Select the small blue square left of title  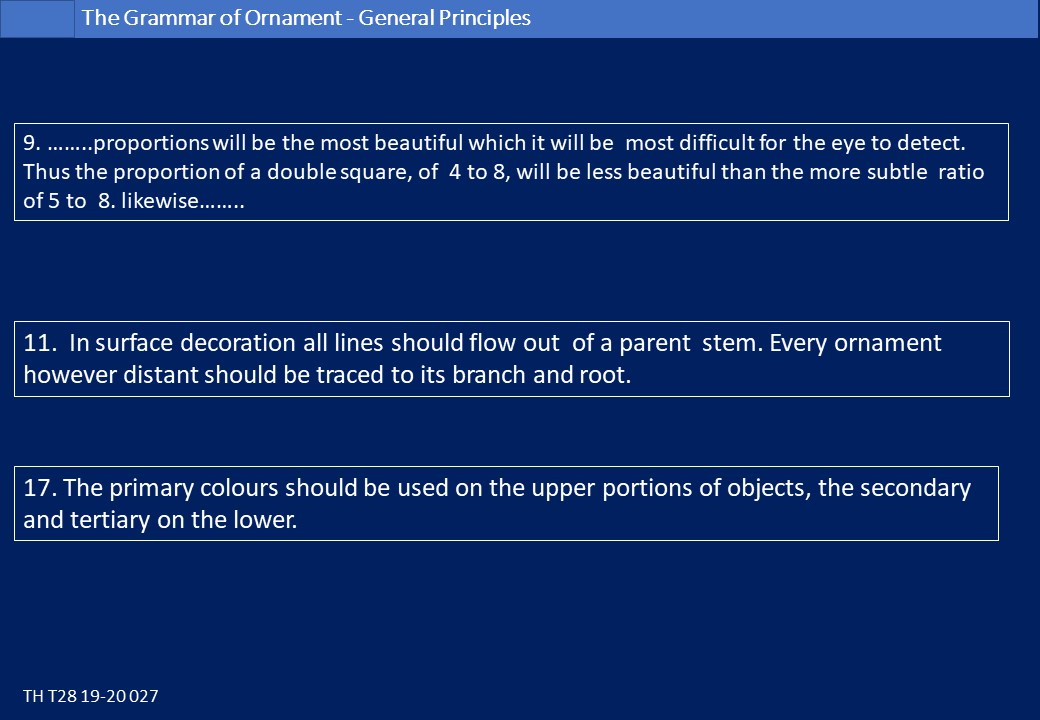tap(37, 19)
